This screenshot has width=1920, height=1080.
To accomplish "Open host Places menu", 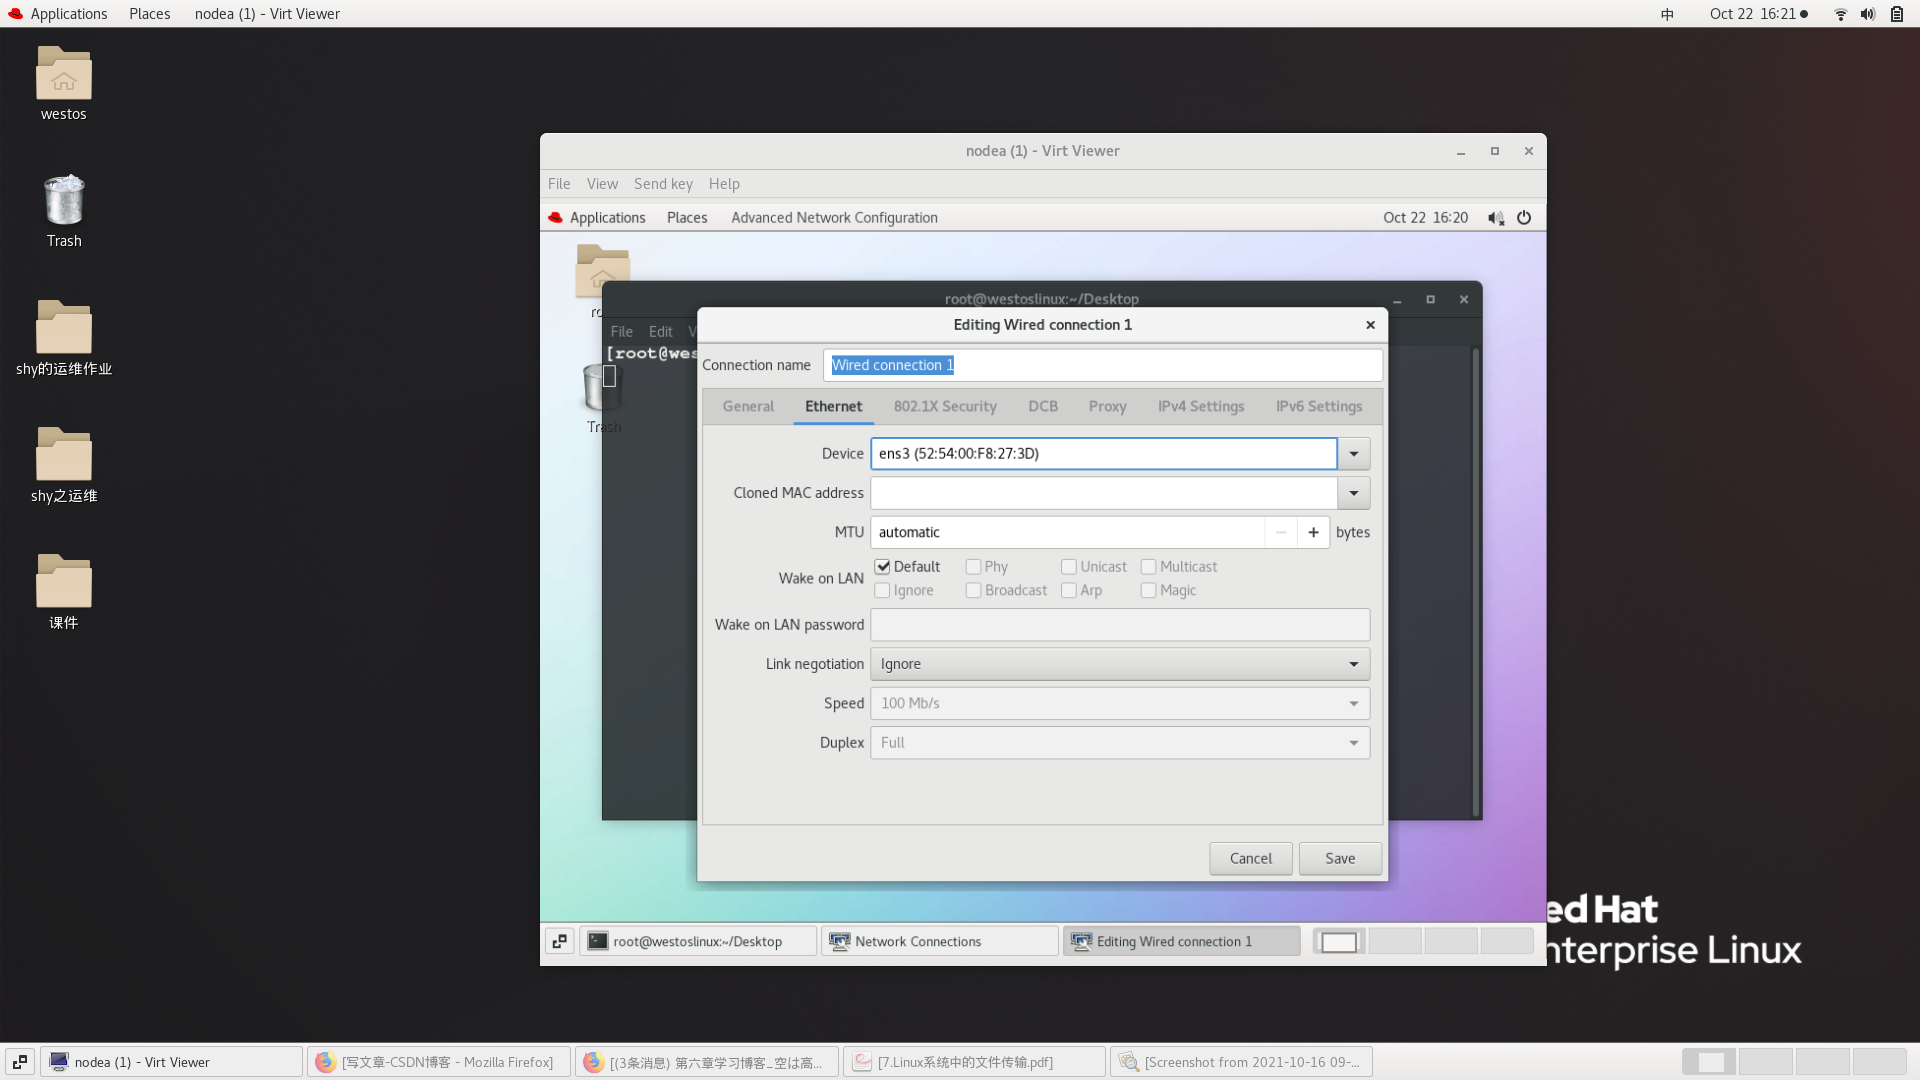I will pyautogui.click(x=150, y=14).
